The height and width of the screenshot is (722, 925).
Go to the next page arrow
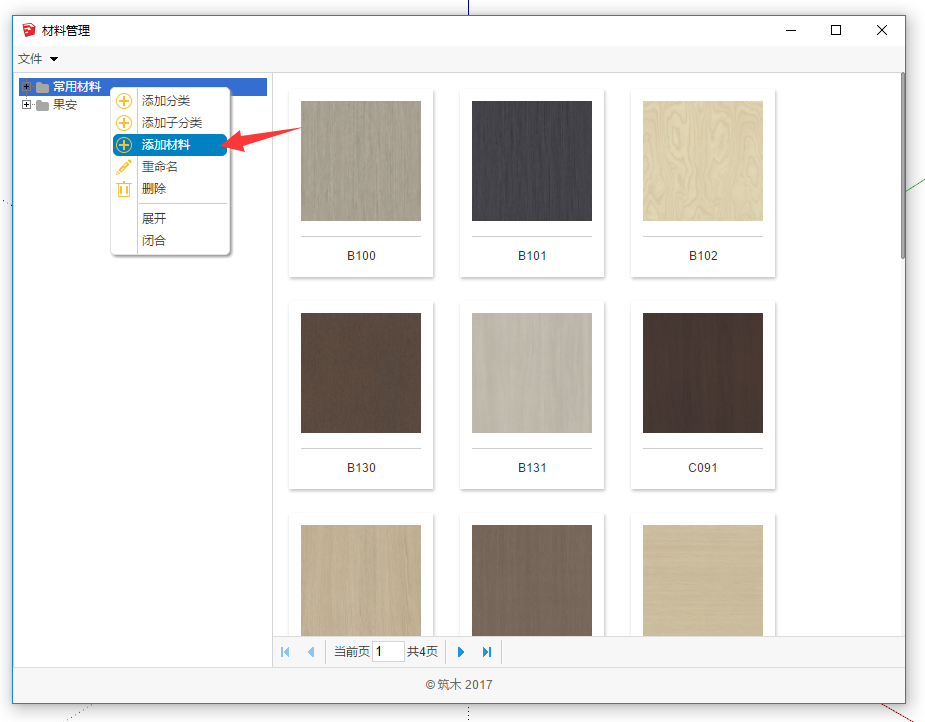[x=461, y=652]
